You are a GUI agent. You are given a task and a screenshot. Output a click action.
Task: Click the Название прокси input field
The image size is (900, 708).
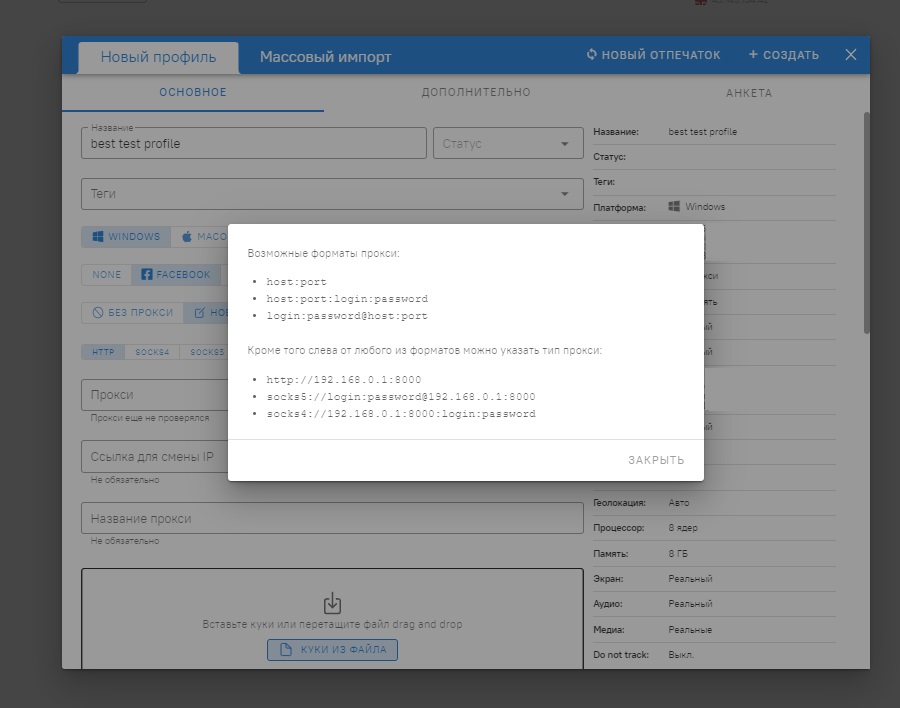click(x=331, y=518)
